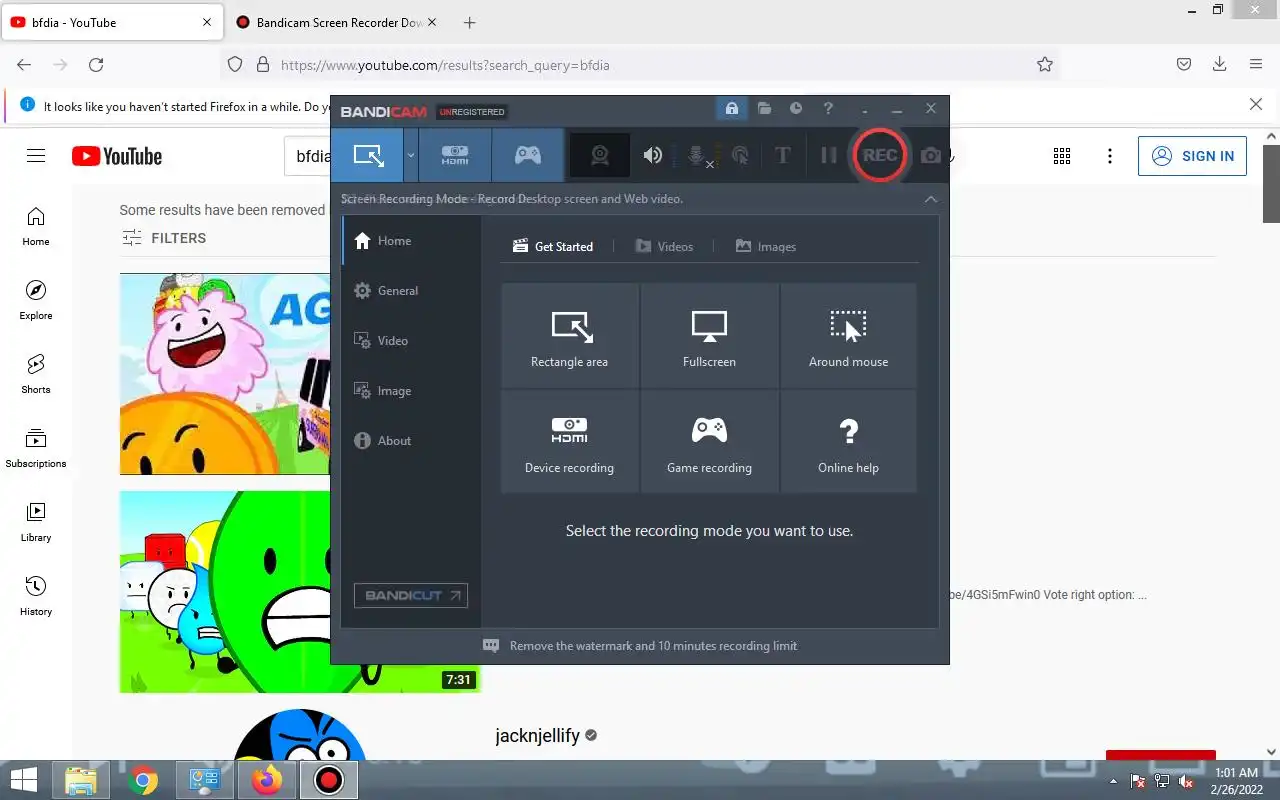Open the Online help tile
Screen dimensions: 1280x800
[848, 441]
